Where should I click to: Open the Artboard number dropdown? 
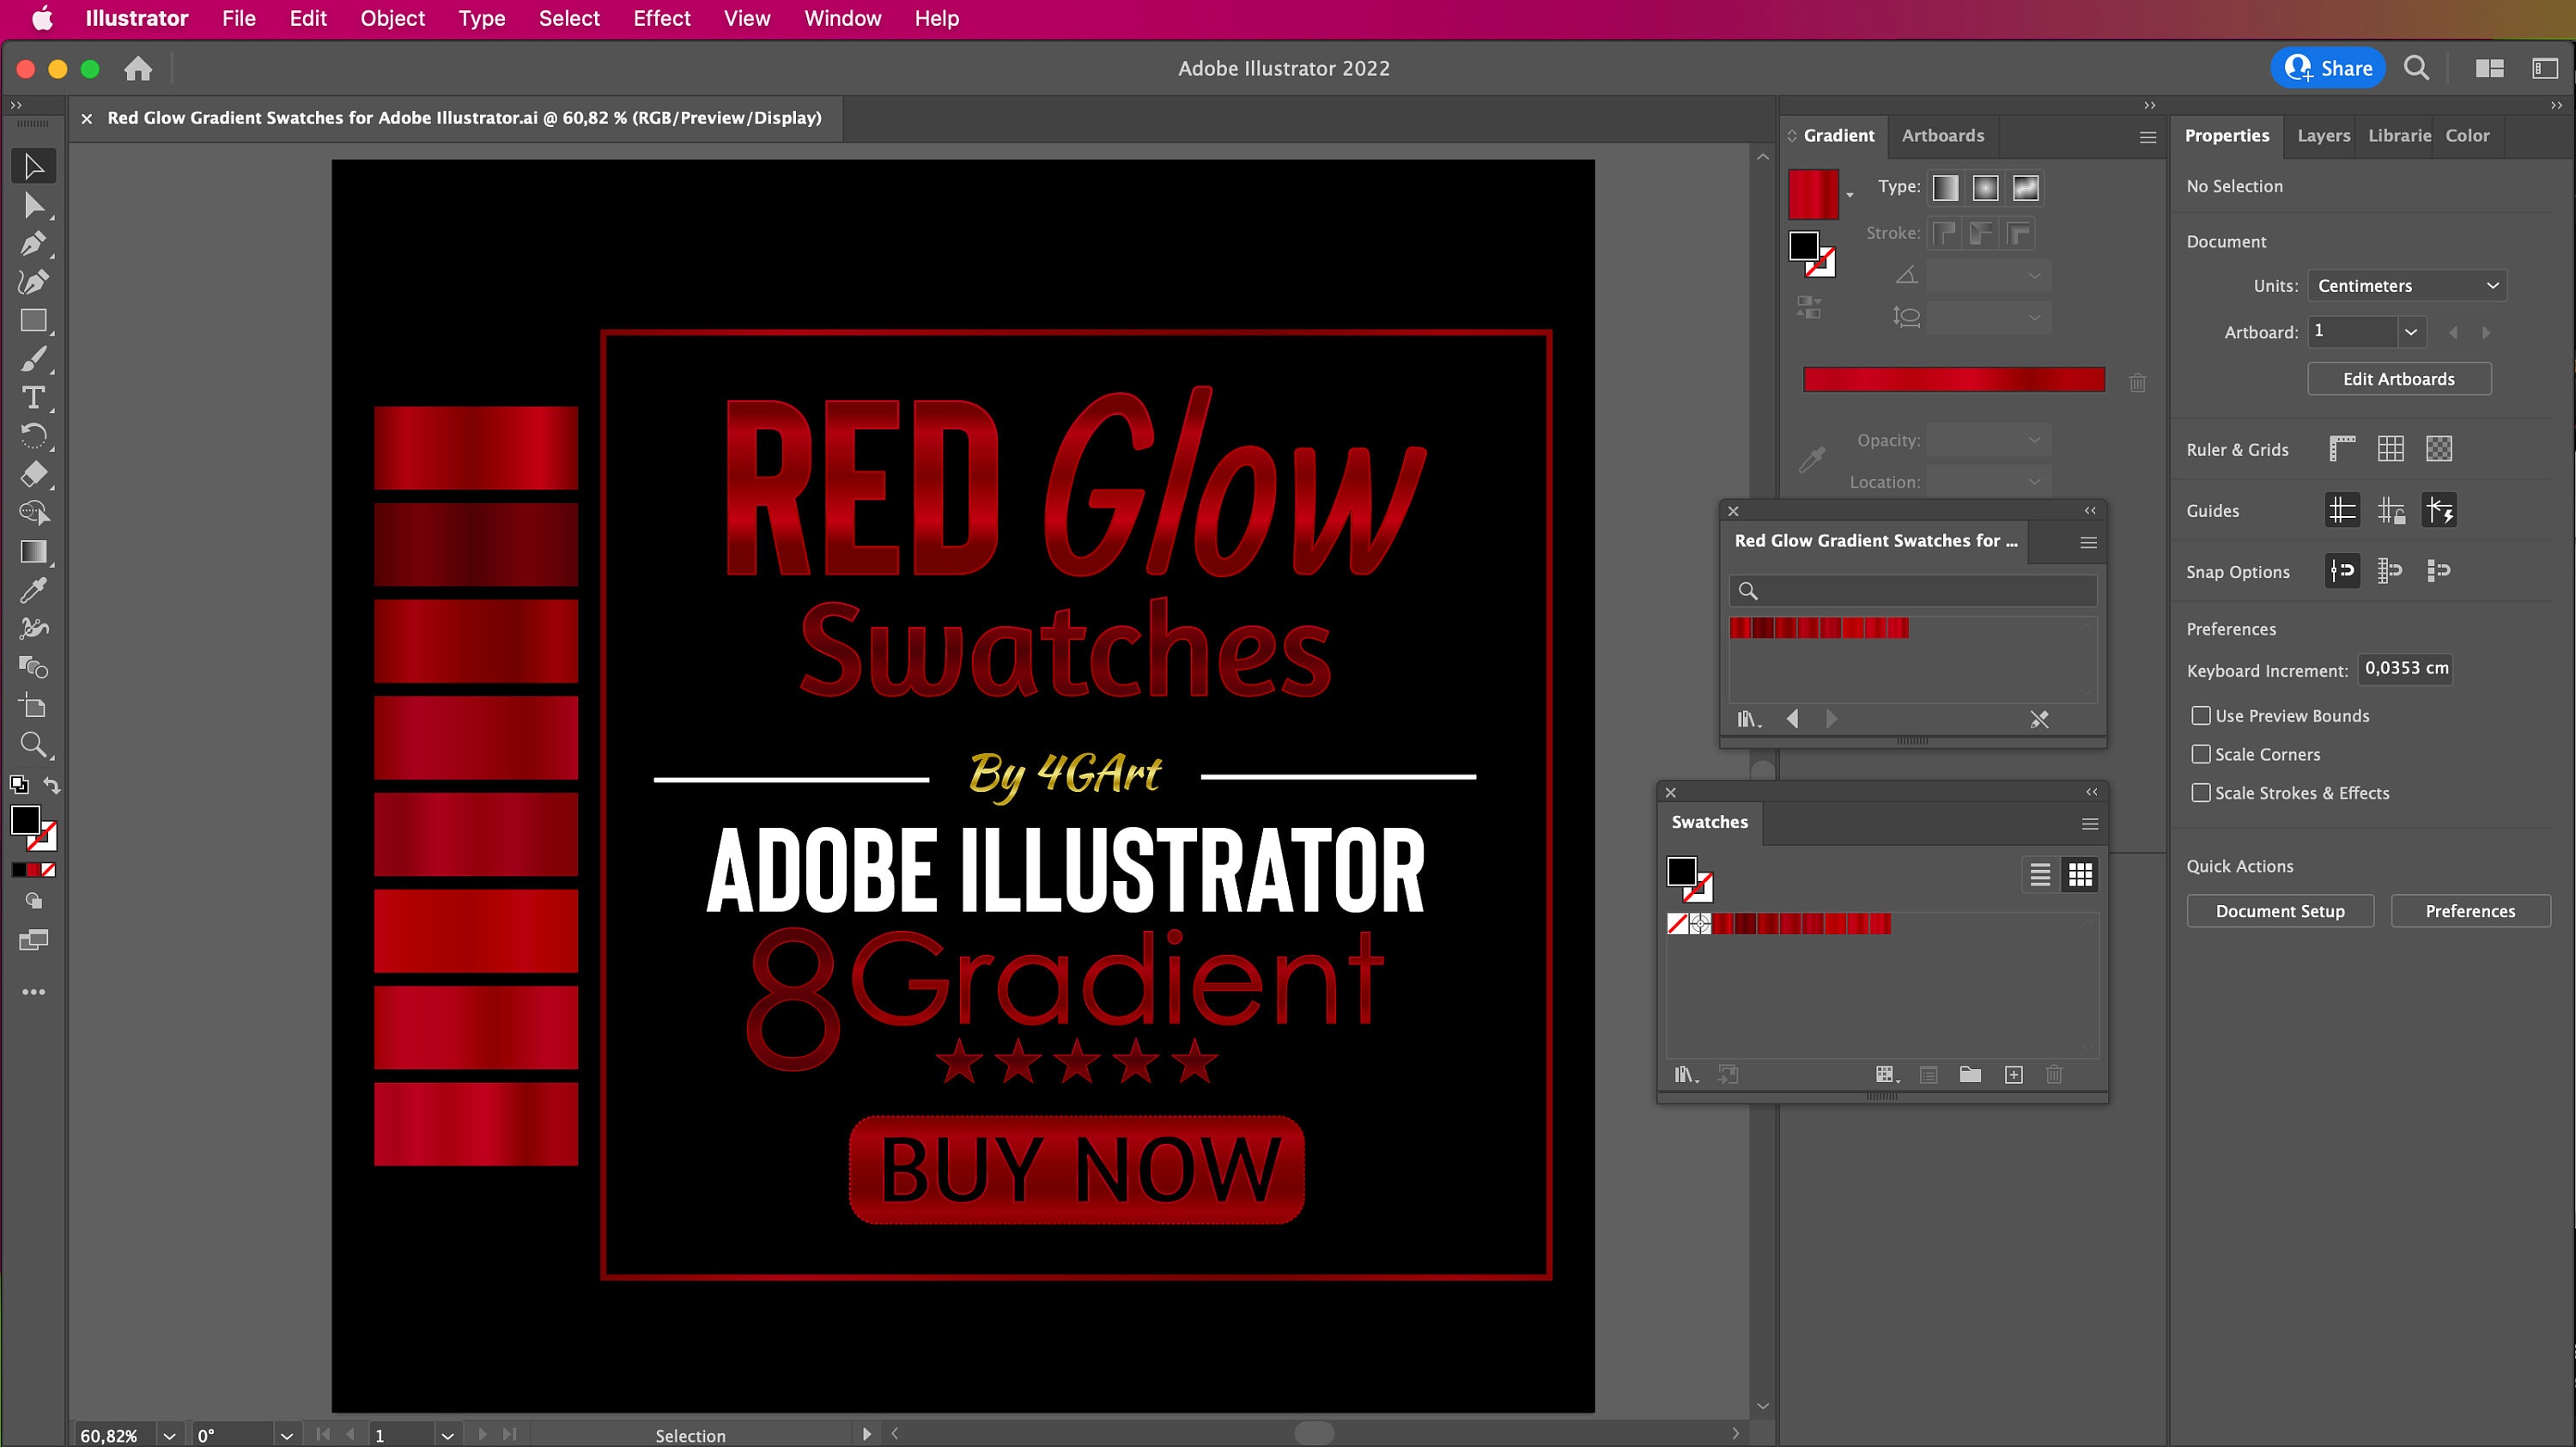(2410, 331)
